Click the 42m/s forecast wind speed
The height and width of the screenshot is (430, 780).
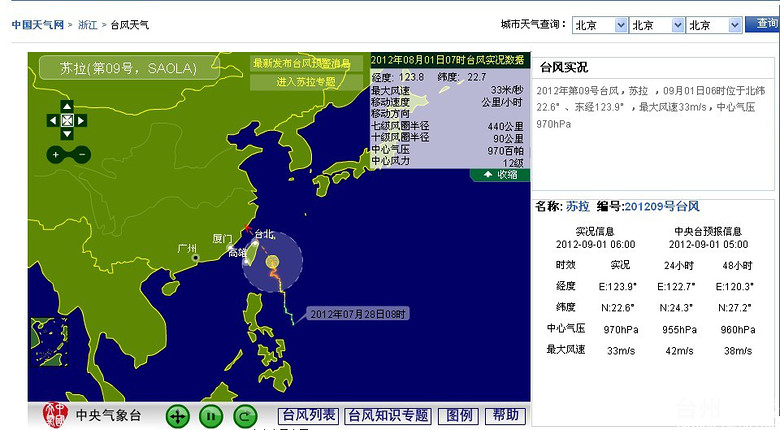[x=679, y=351]
